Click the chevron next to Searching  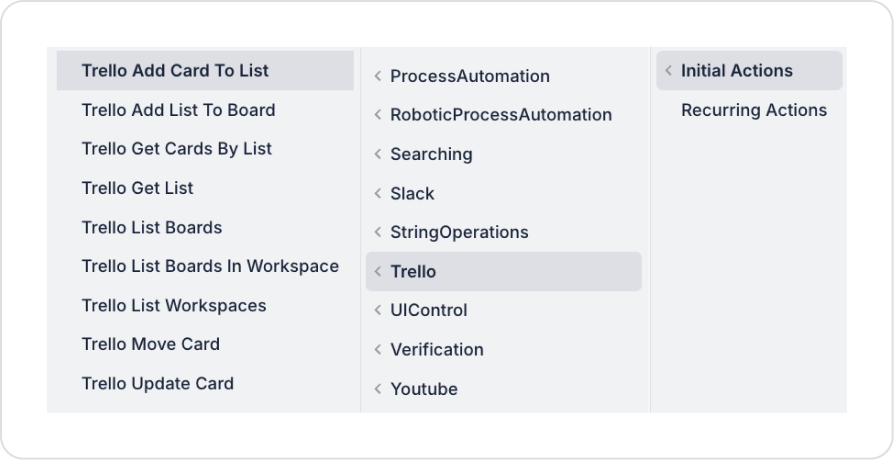pyautogui.click(x=378, y=154)
